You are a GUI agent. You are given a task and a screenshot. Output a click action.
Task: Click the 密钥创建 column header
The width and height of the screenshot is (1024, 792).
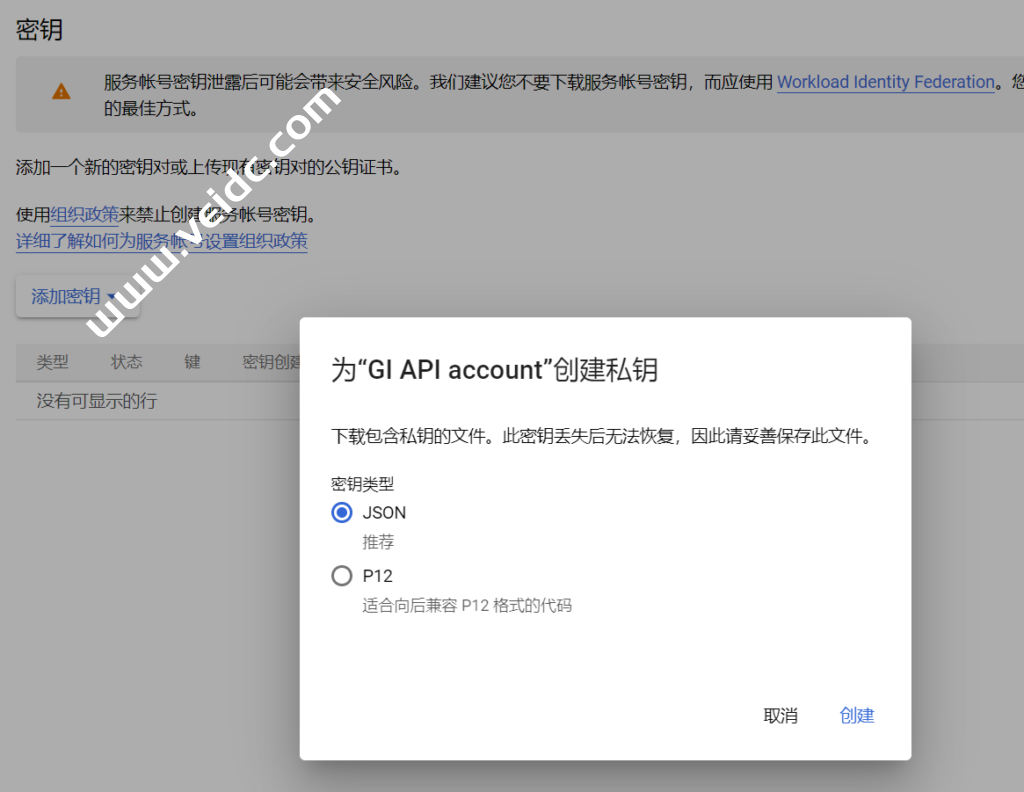click(x=271, y=362)
